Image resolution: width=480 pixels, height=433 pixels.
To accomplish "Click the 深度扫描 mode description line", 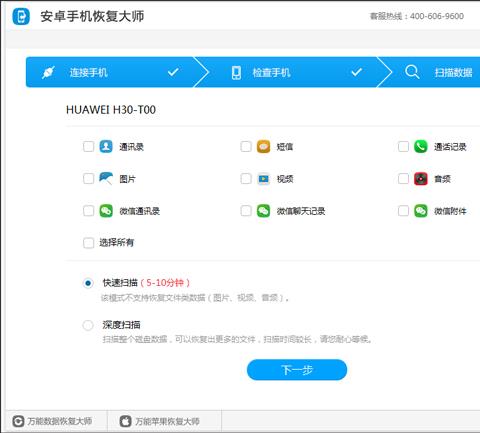I will click(x=237, y=340).
